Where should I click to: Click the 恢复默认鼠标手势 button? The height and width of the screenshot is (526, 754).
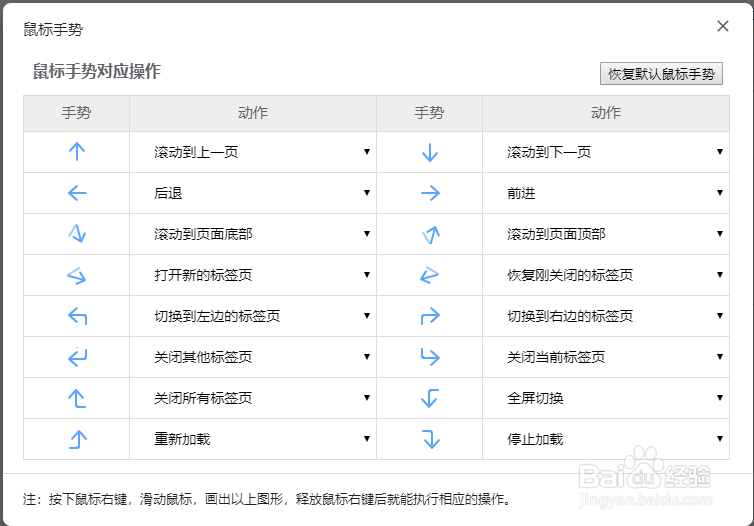point(661,74)
